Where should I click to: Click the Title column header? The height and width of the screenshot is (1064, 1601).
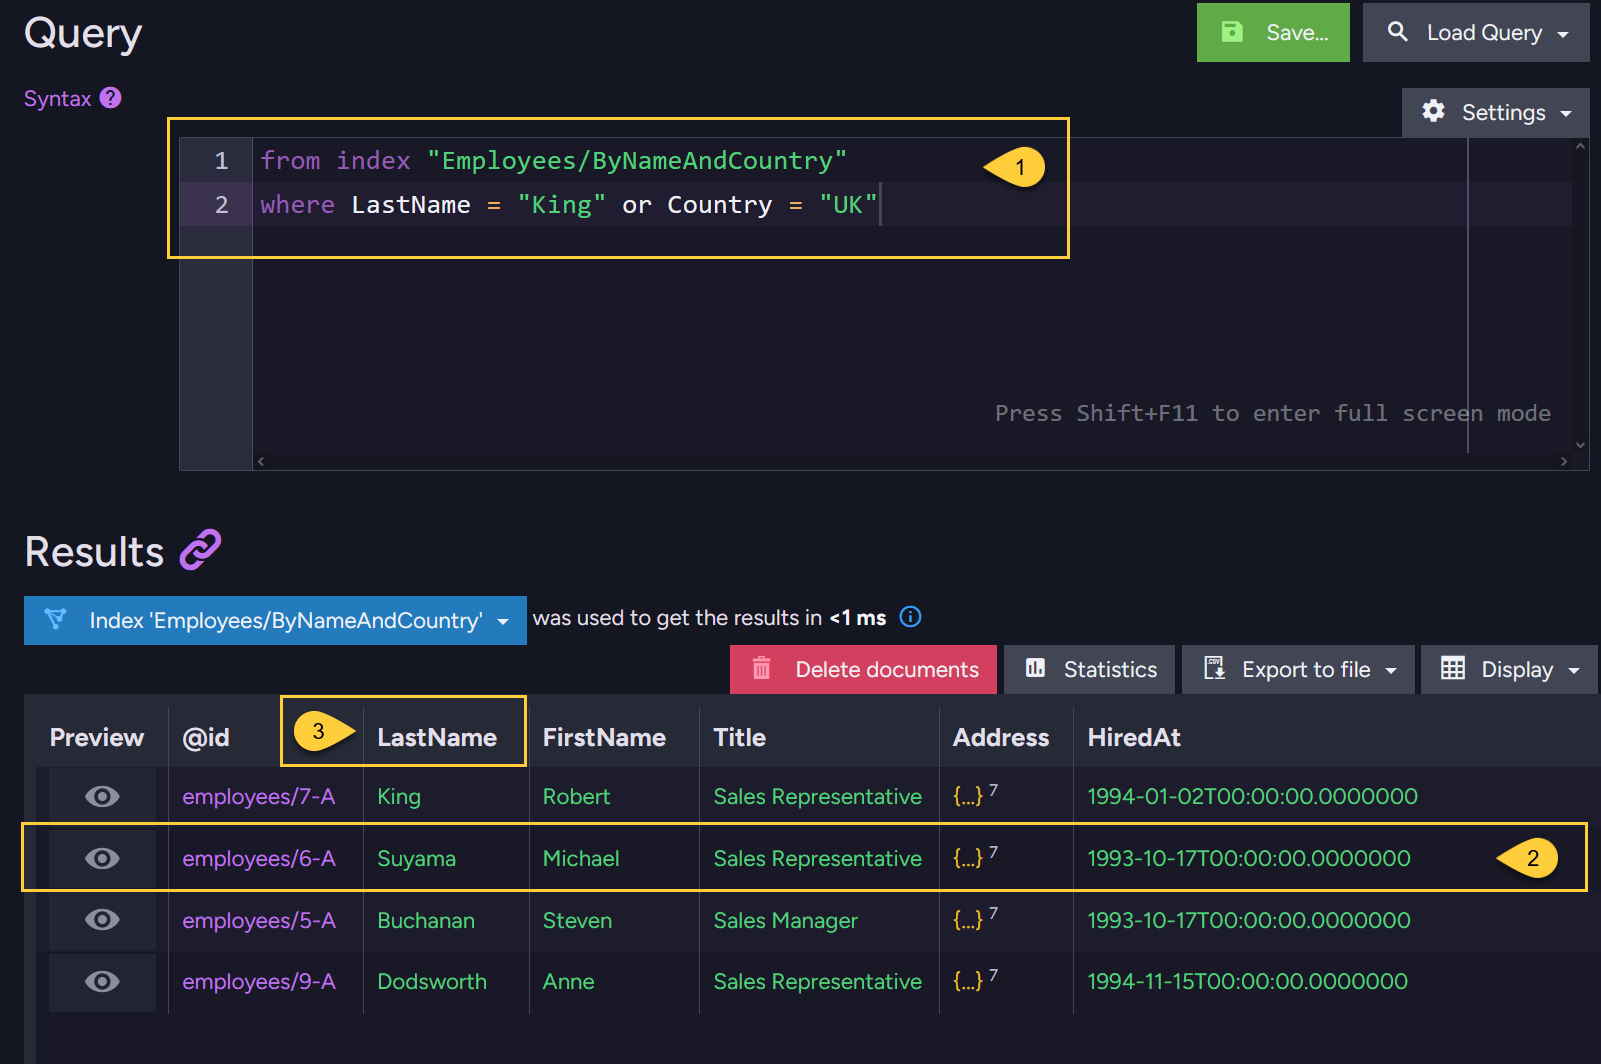click(739, 737)
